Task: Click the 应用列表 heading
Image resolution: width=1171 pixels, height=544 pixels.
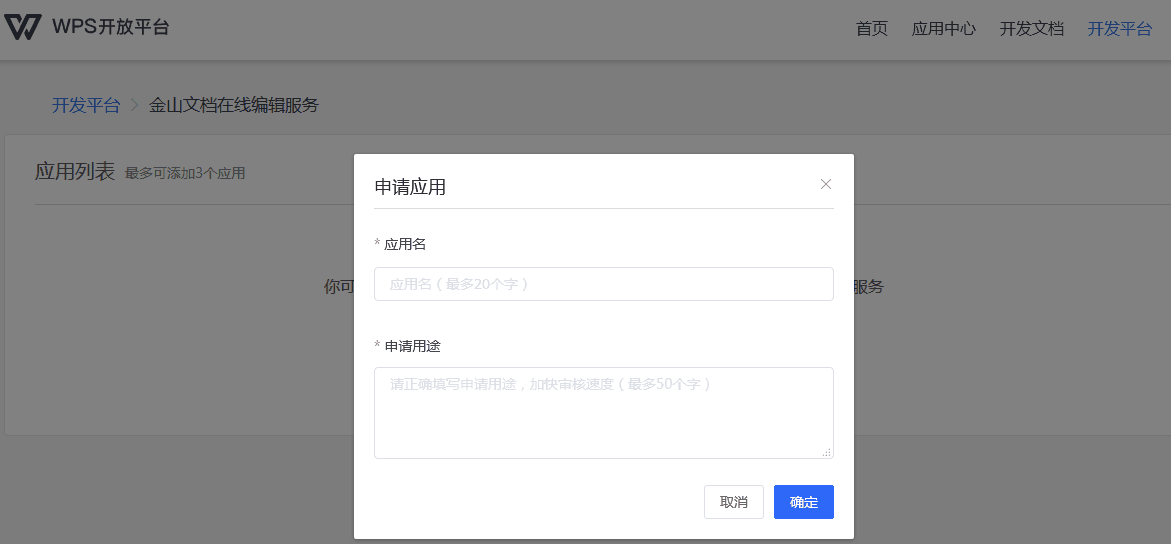Action: point(75,171)
